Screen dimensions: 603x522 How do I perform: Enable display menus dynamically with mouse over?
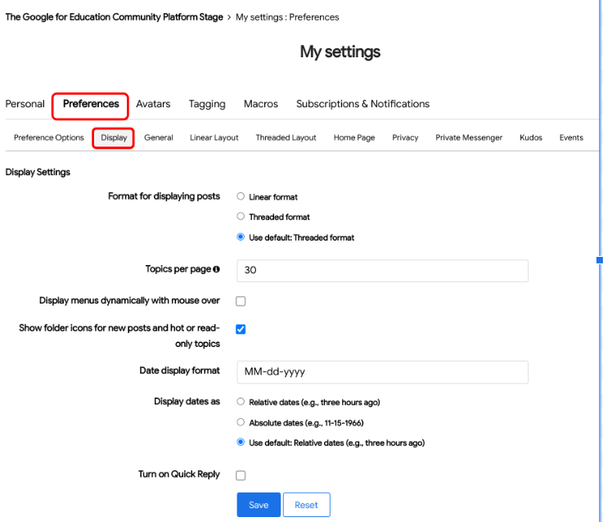click(x=241, y=301)
